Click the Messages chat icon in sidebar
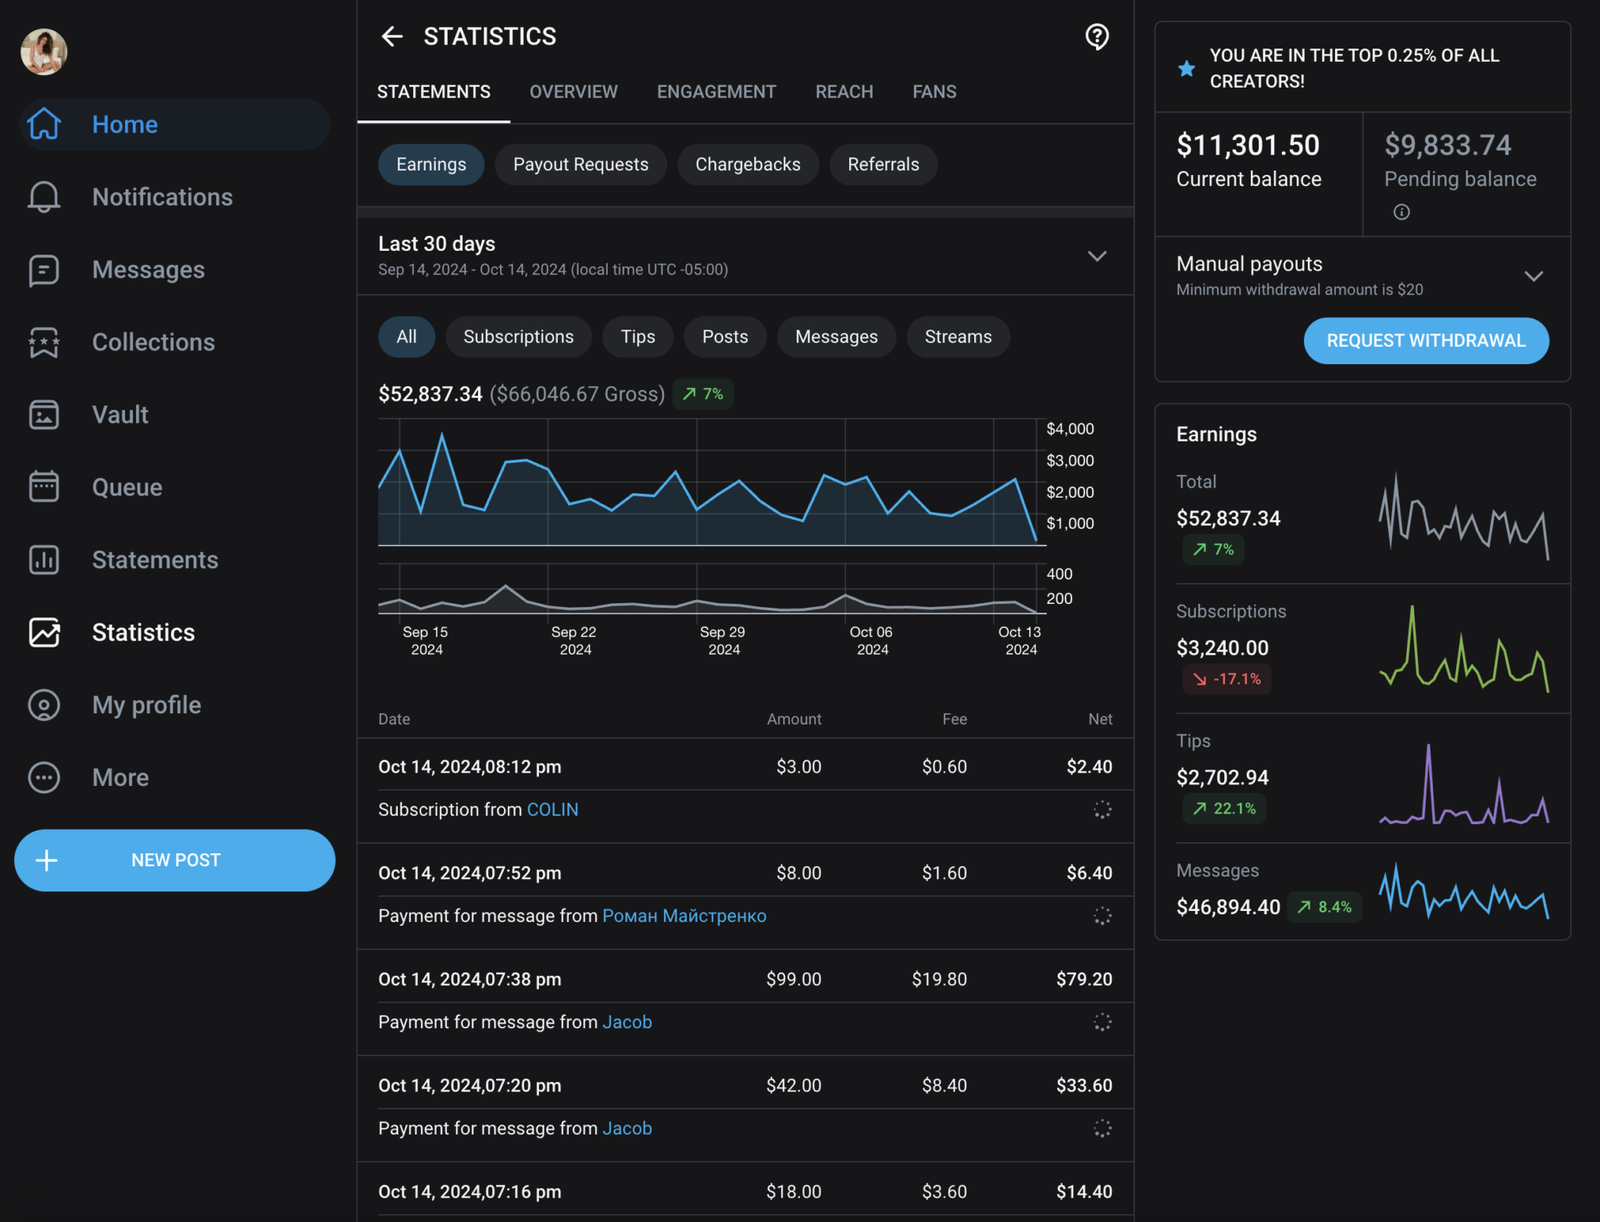Screen dimensions: 1600x1222 click(x=44, y=270)
